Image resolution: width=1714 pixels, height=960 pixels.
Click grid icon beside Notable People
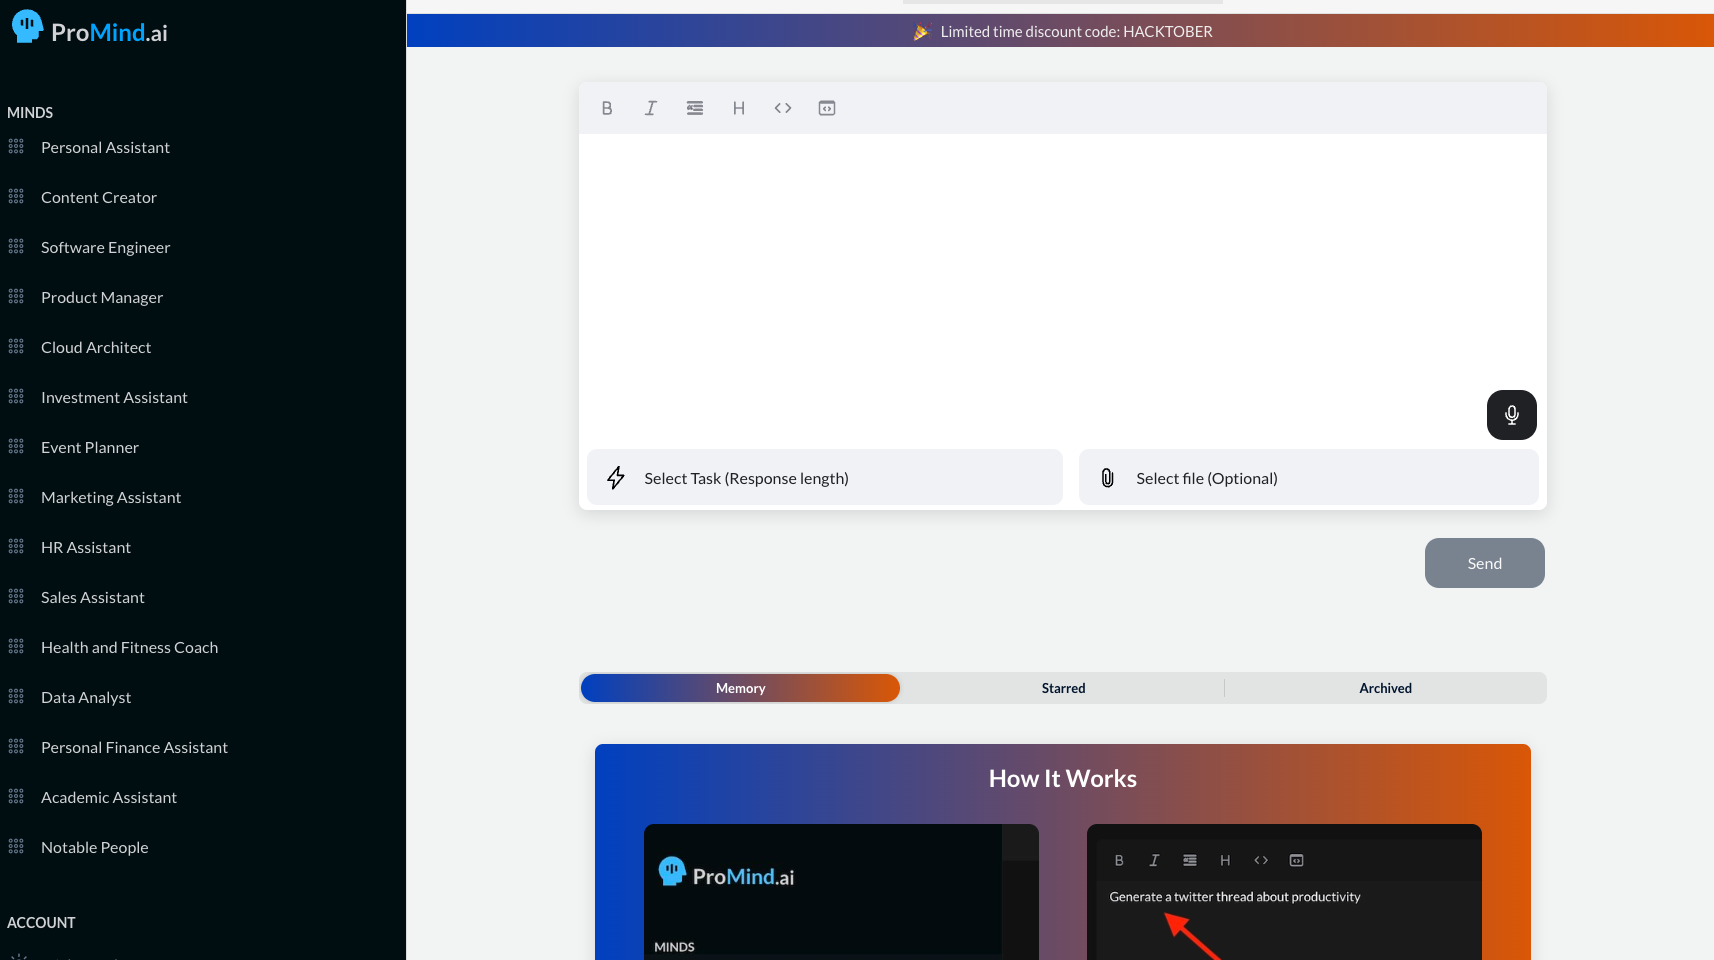[16, 847]
